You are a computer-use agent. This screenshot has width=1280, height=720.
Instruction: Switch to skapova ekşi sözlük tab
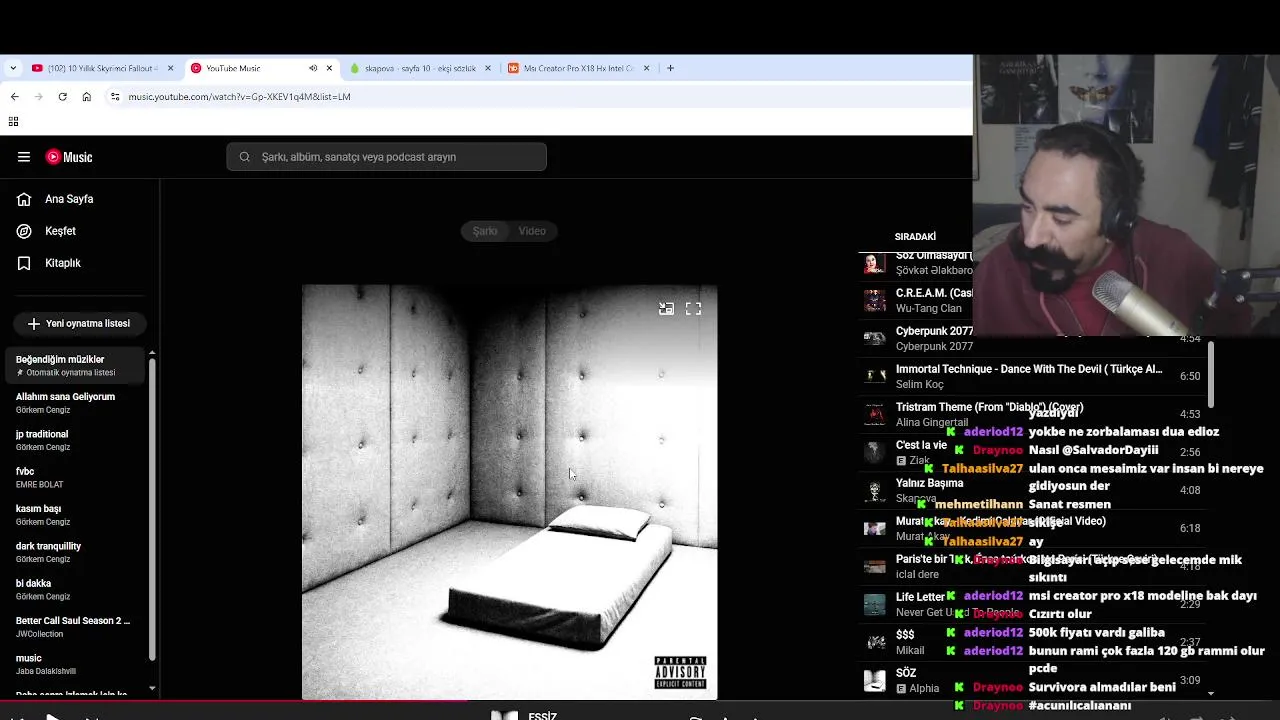pyautogui.click(x=420, y=68)
